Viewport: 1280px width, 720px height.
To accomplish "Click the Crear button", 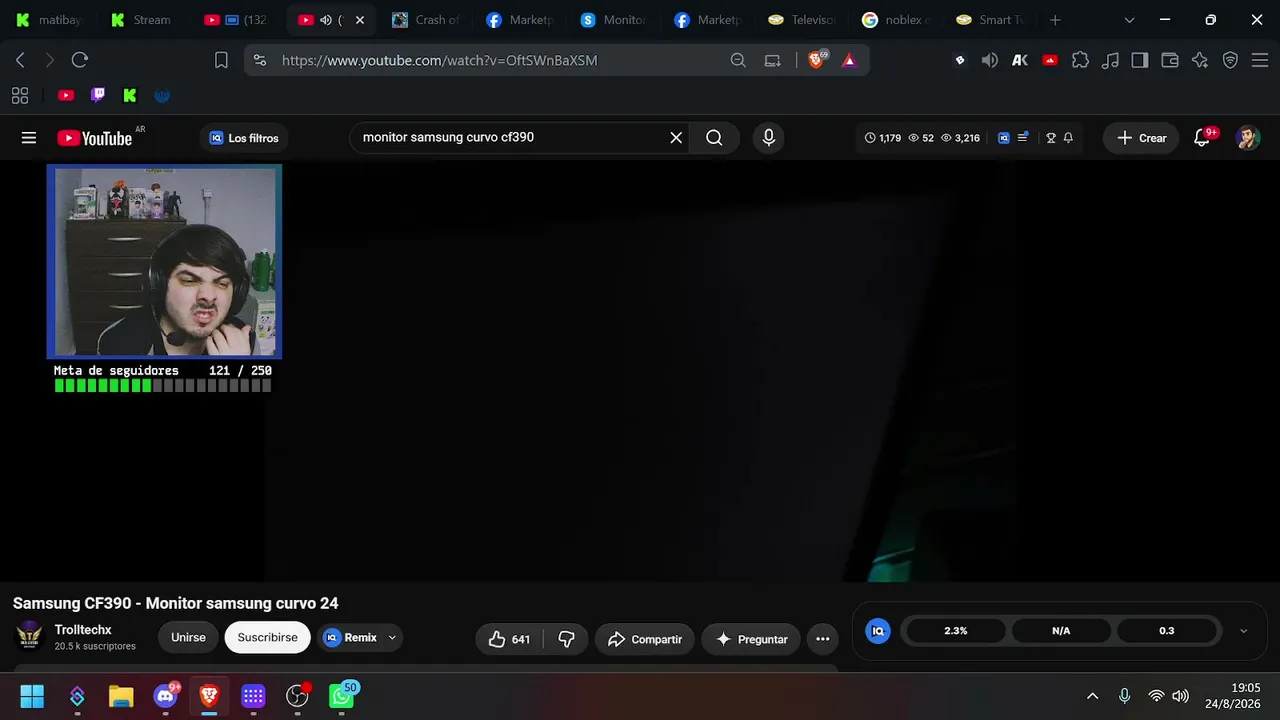I will point(1141,138).
